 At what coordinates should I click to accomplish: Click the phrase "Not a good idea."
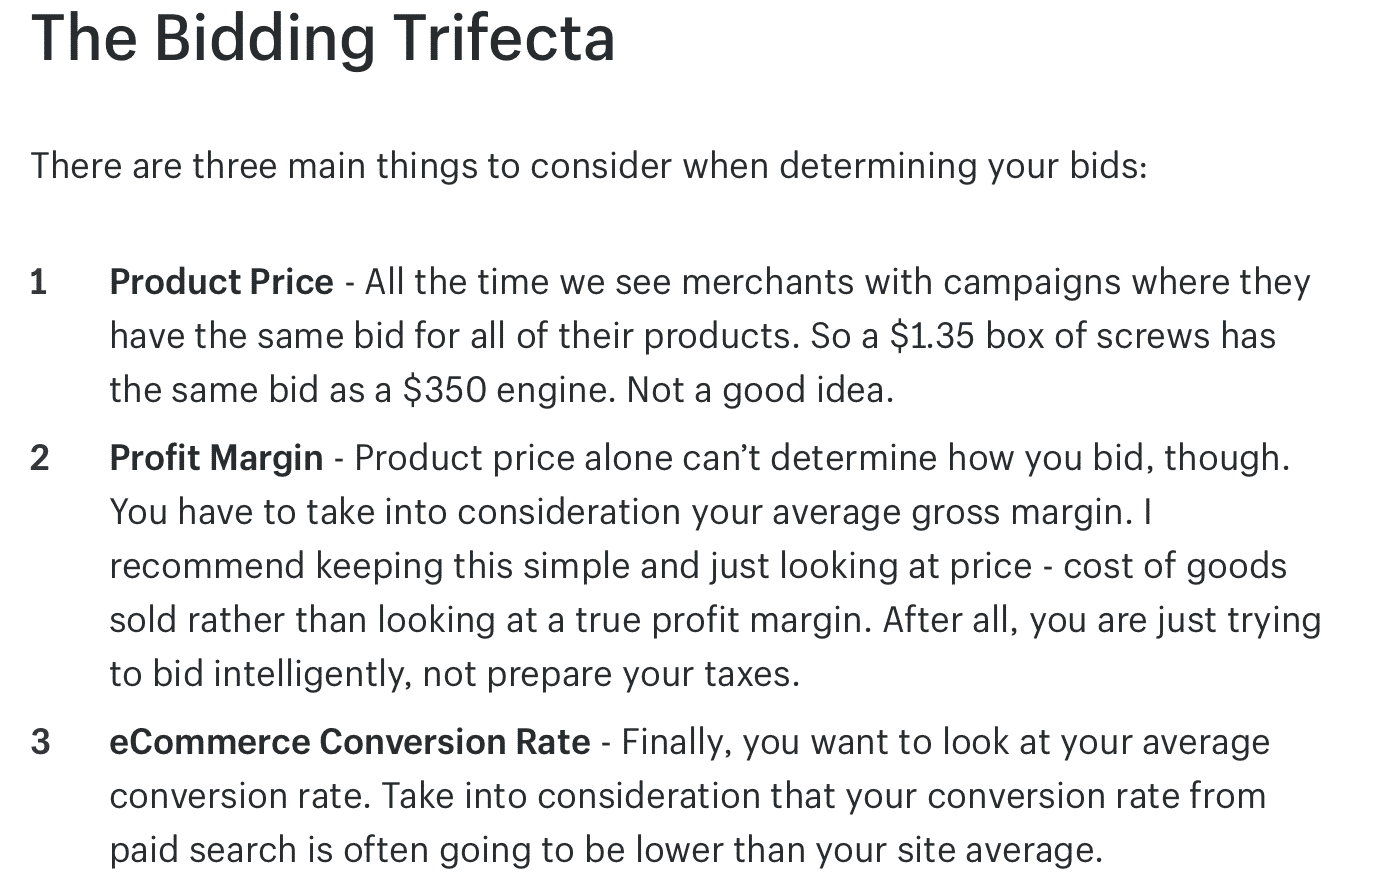pos(760,390)
